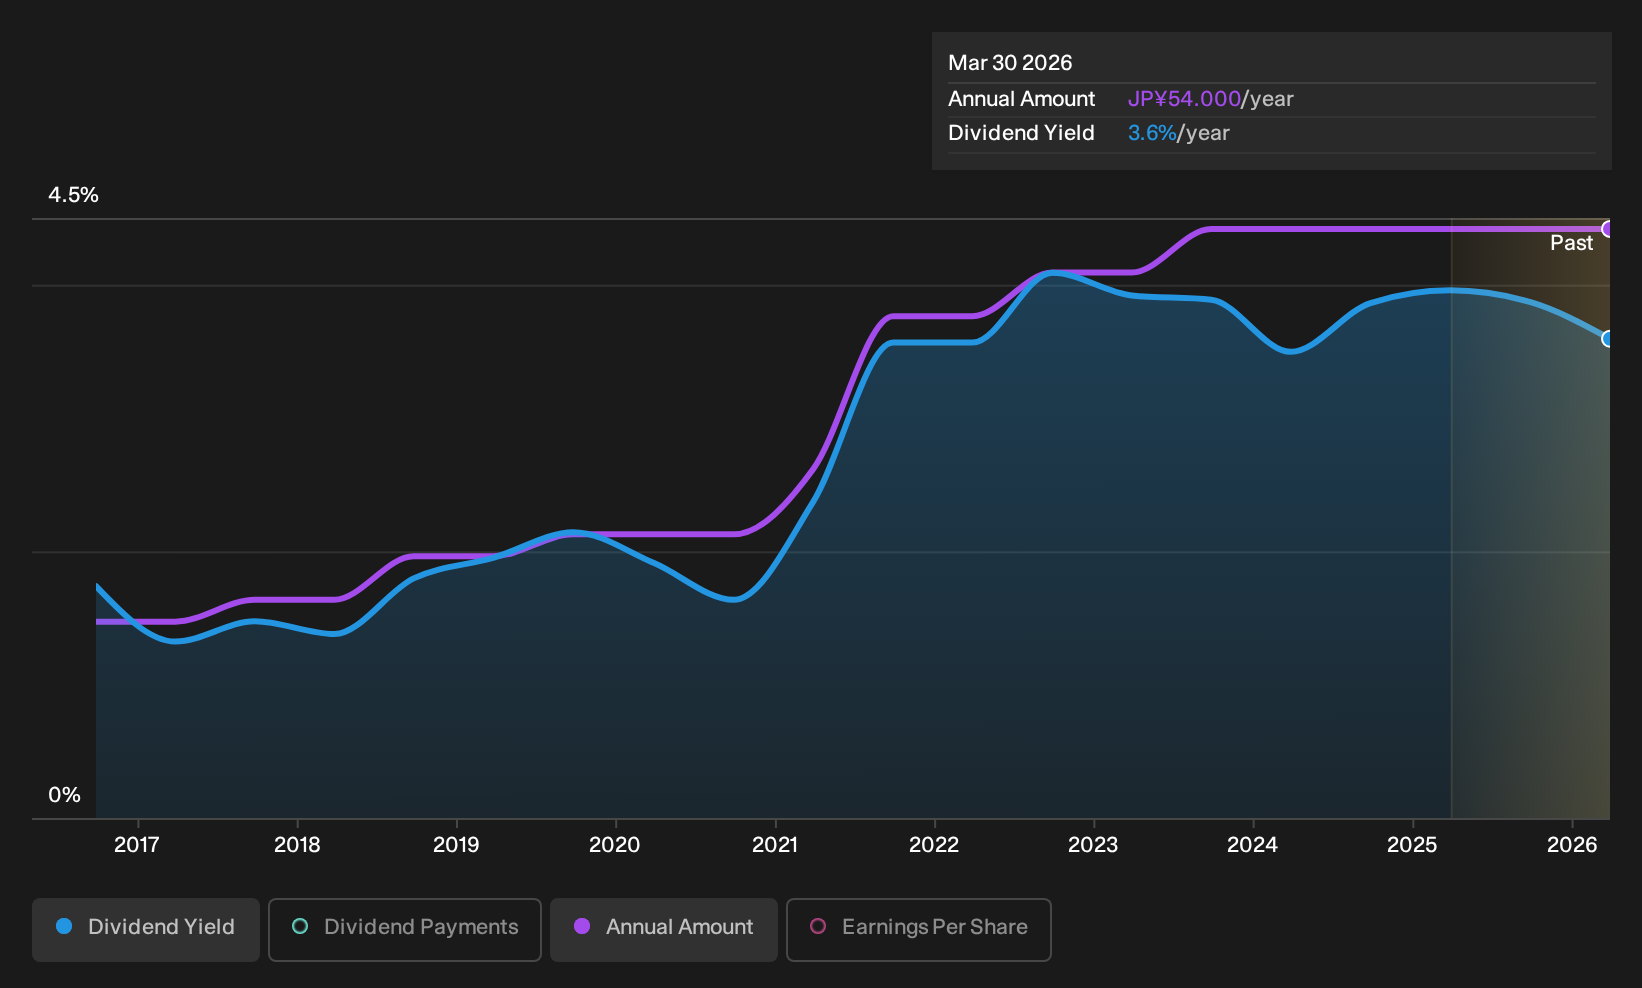Click the Past label on the chart
1642x988 pixels.
point(1571,243)
